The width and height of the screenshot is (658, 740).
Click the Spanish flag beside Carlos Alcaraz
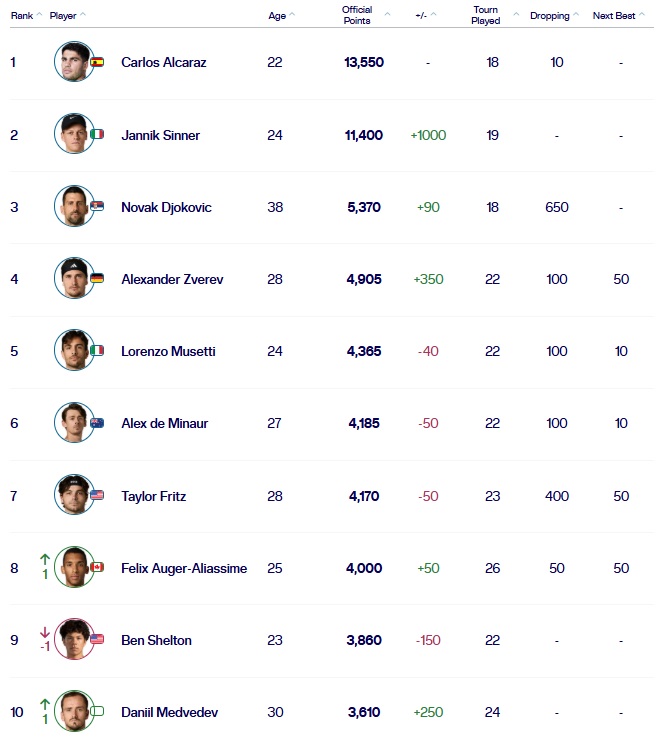pos(97,62)
